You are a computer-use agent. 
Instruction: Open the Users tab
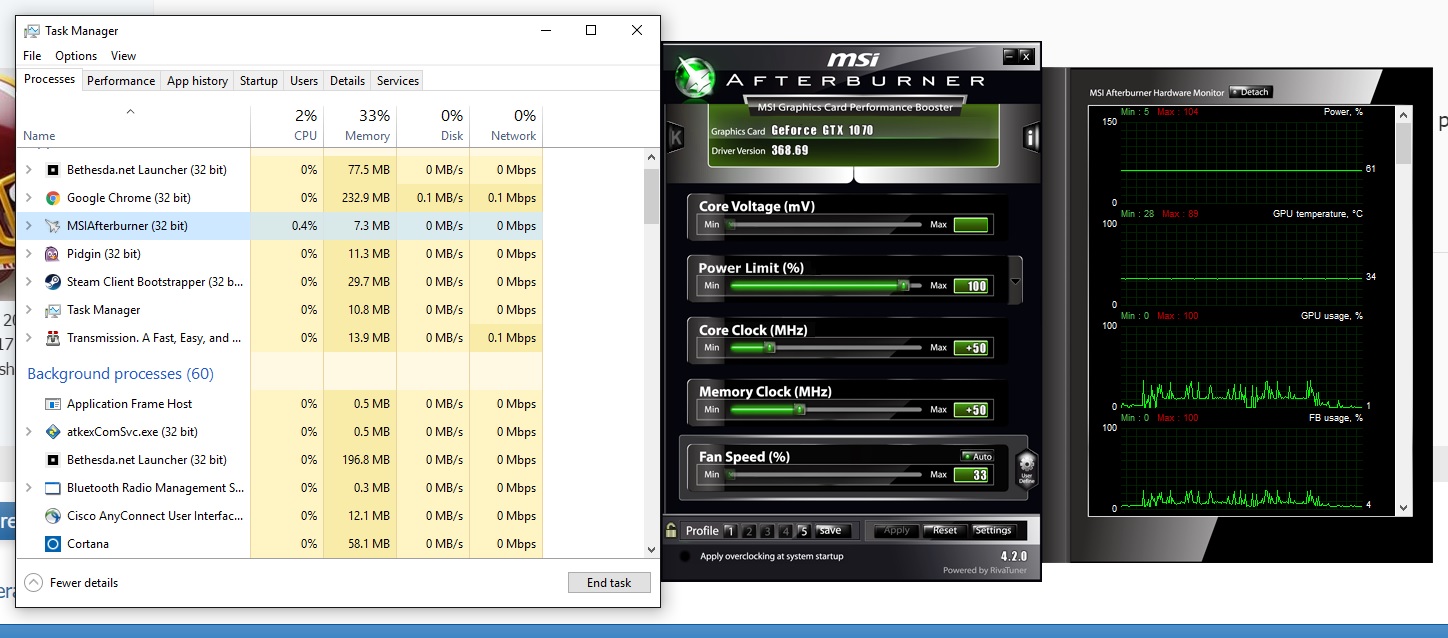coord(304,81)
